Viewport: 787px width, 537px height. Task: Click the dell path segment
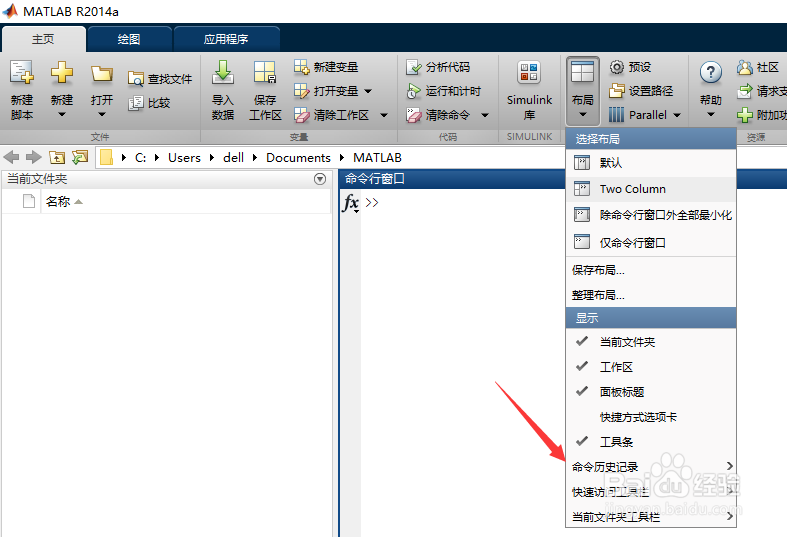pos(233,158)
